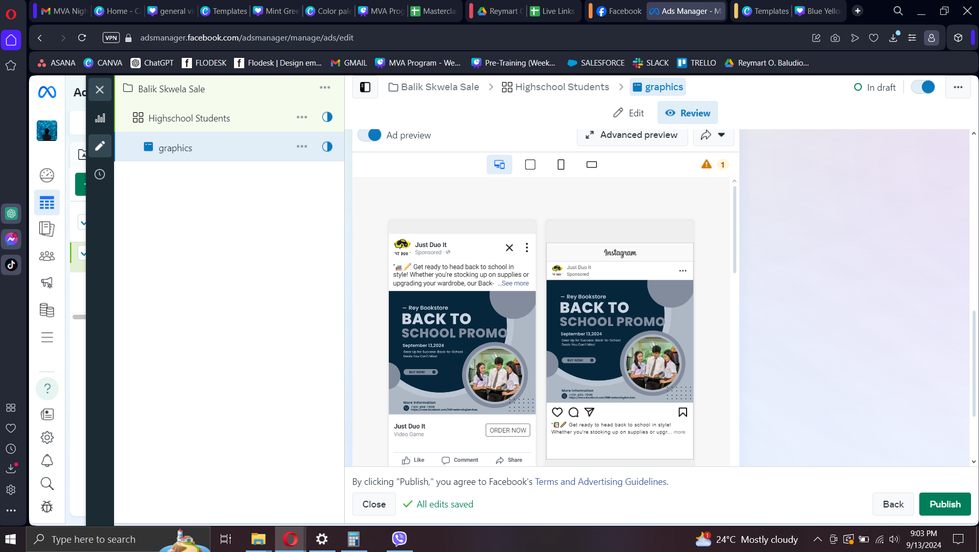Open the options menu for Highschool Students
Screen dimensions: 979x552
coord(302,117)
